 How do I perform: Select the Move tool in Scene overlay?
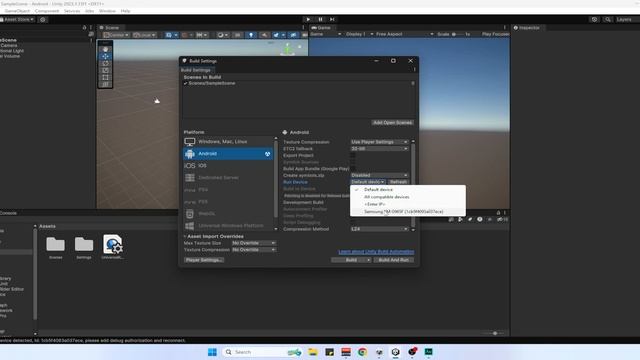tap(105, 56)
